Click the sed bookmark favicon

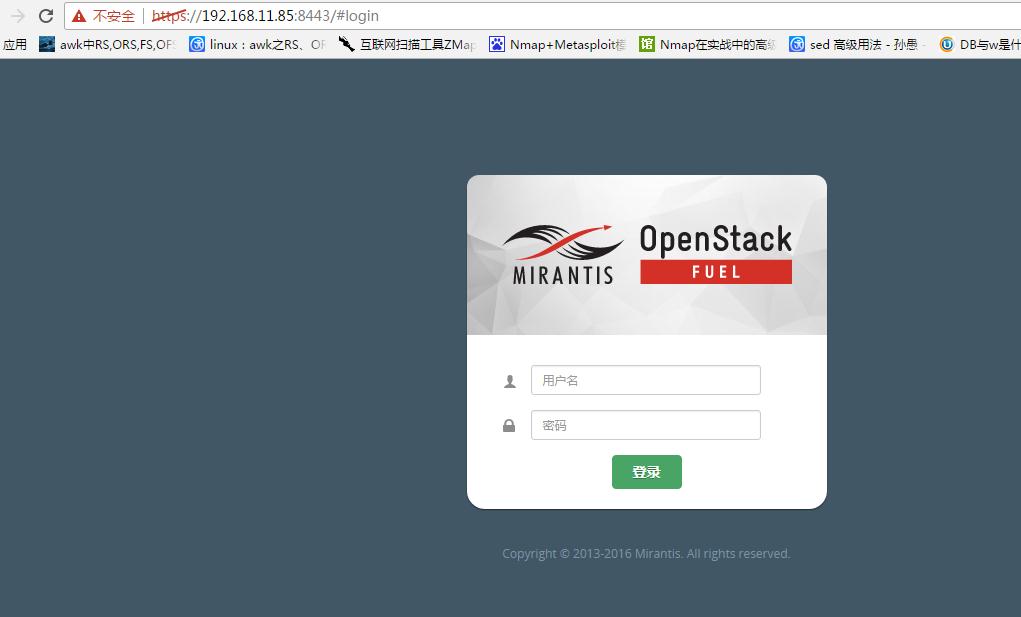(796, 44)
